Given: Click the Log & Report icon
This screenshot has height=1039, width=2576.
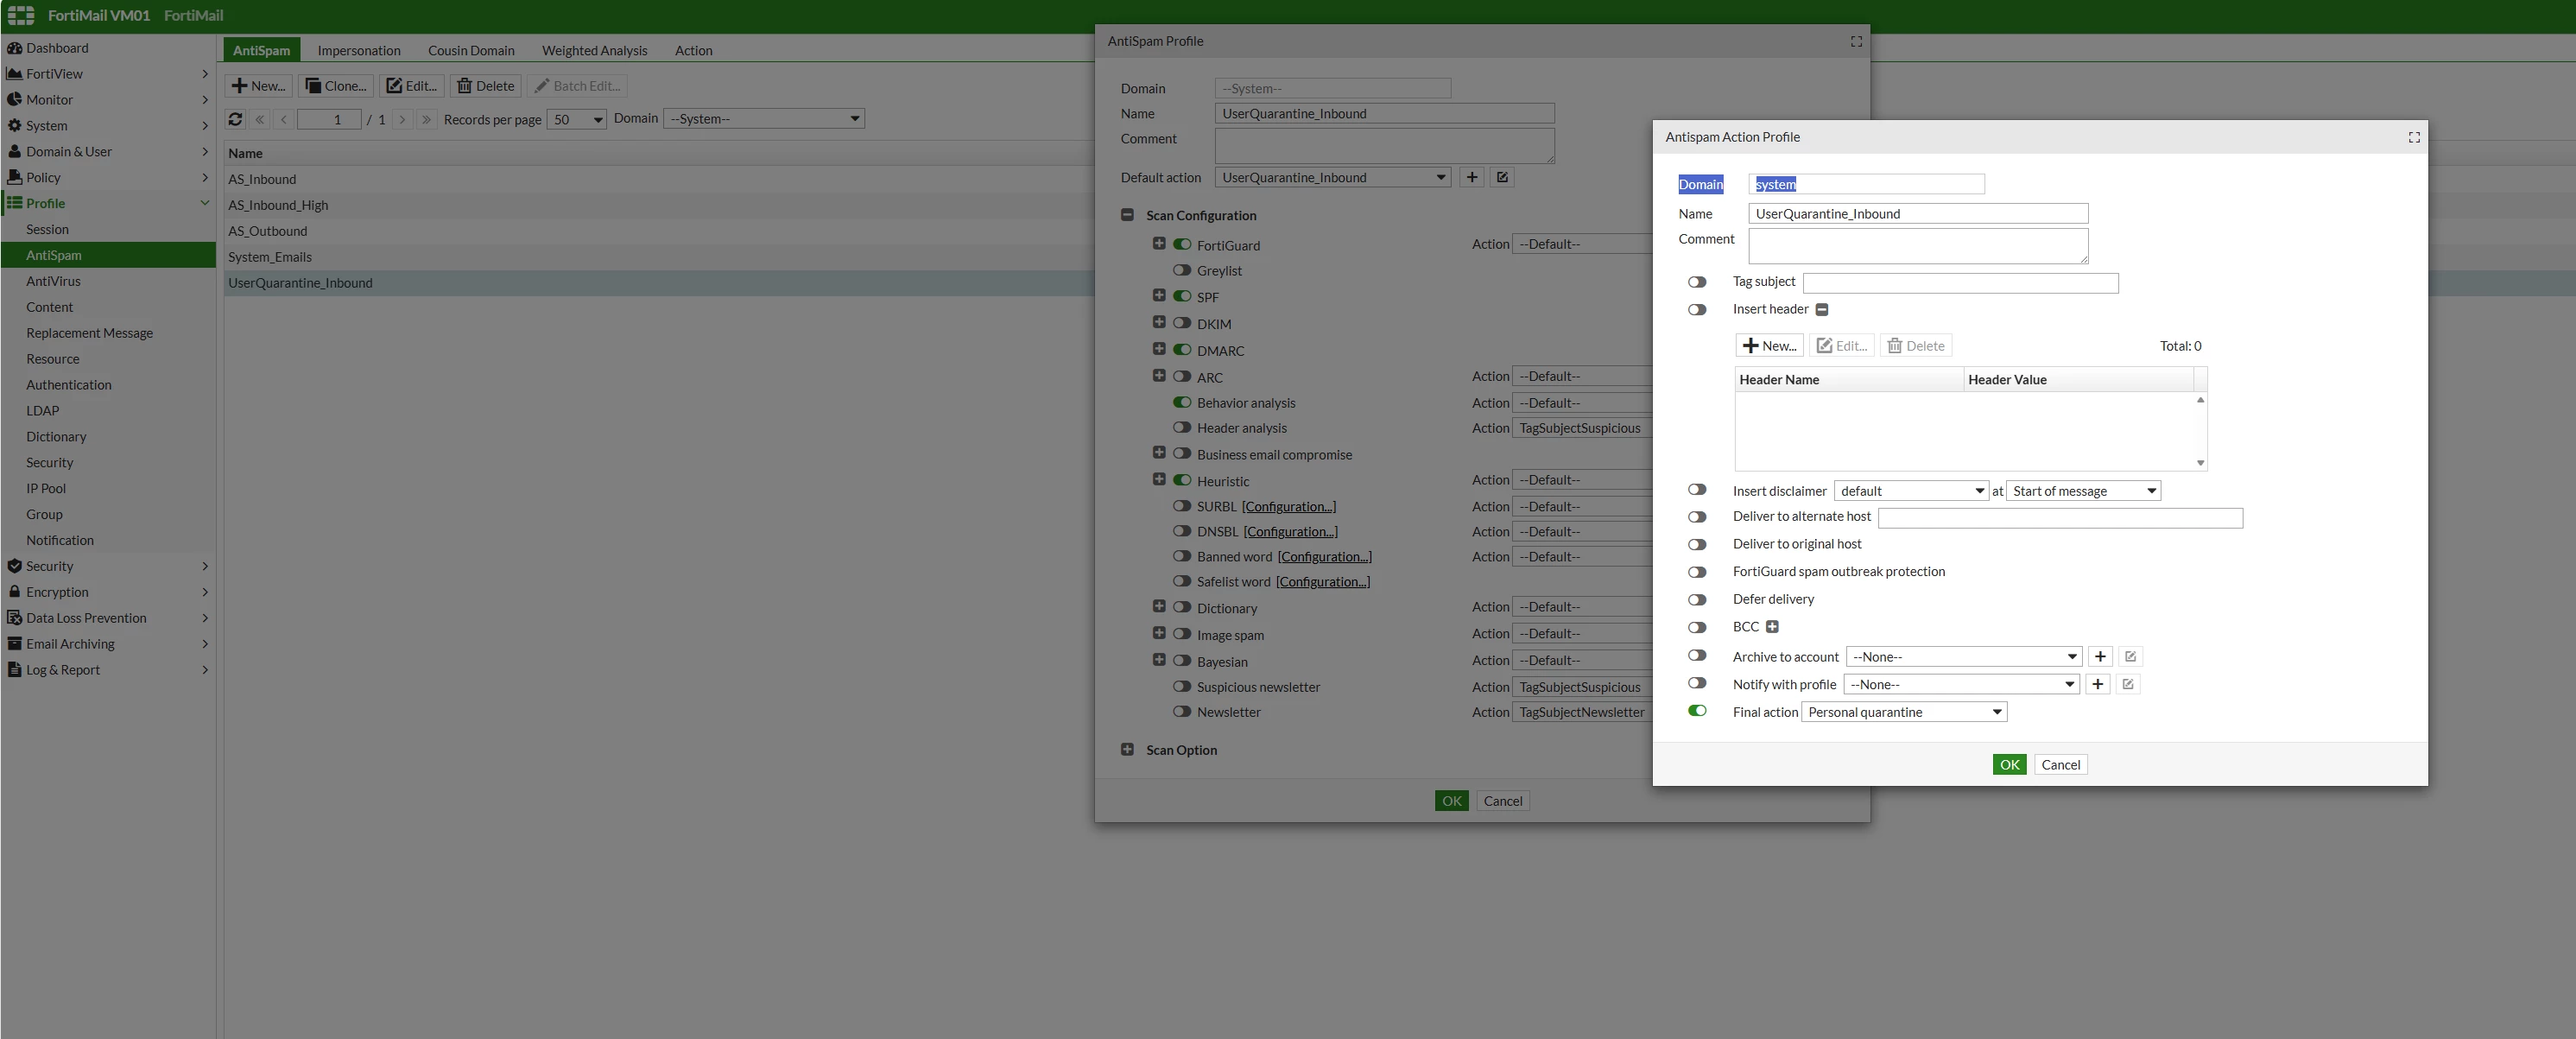Looking at the screenshot, I should pos(14,670).
